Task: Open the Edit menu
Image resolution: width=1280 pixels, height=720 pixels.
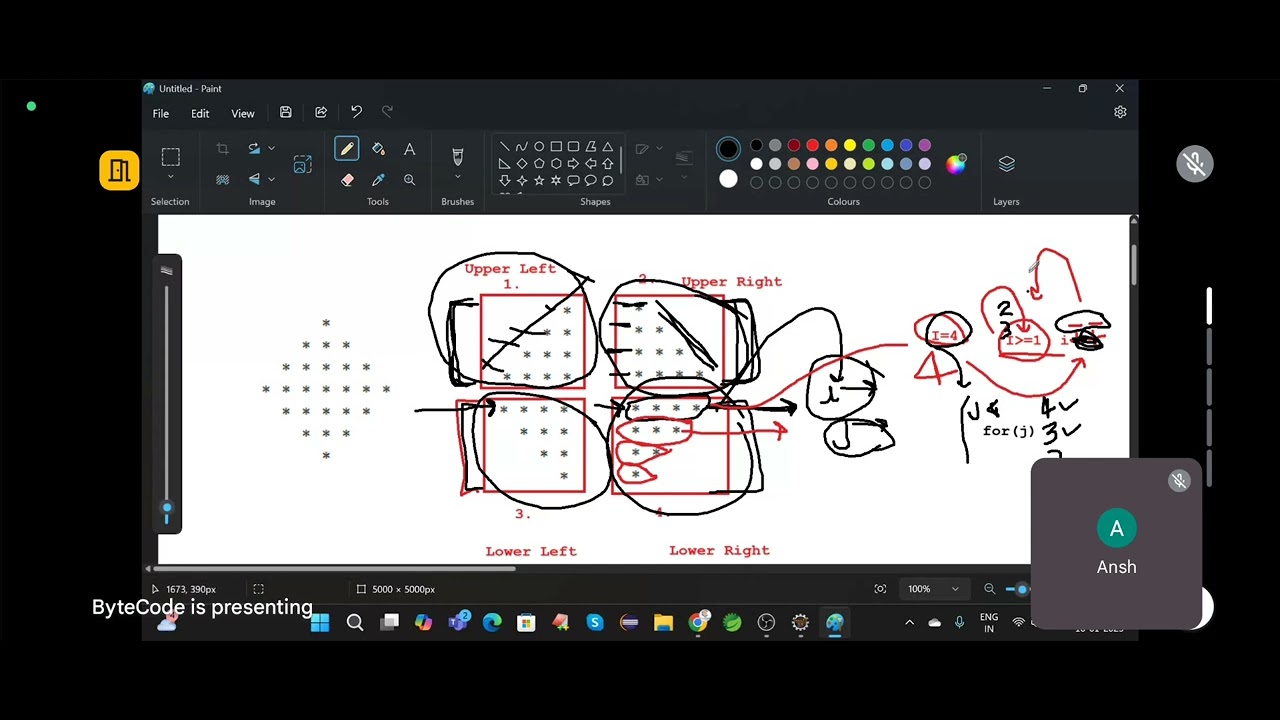Action: [x=200, y=113]
